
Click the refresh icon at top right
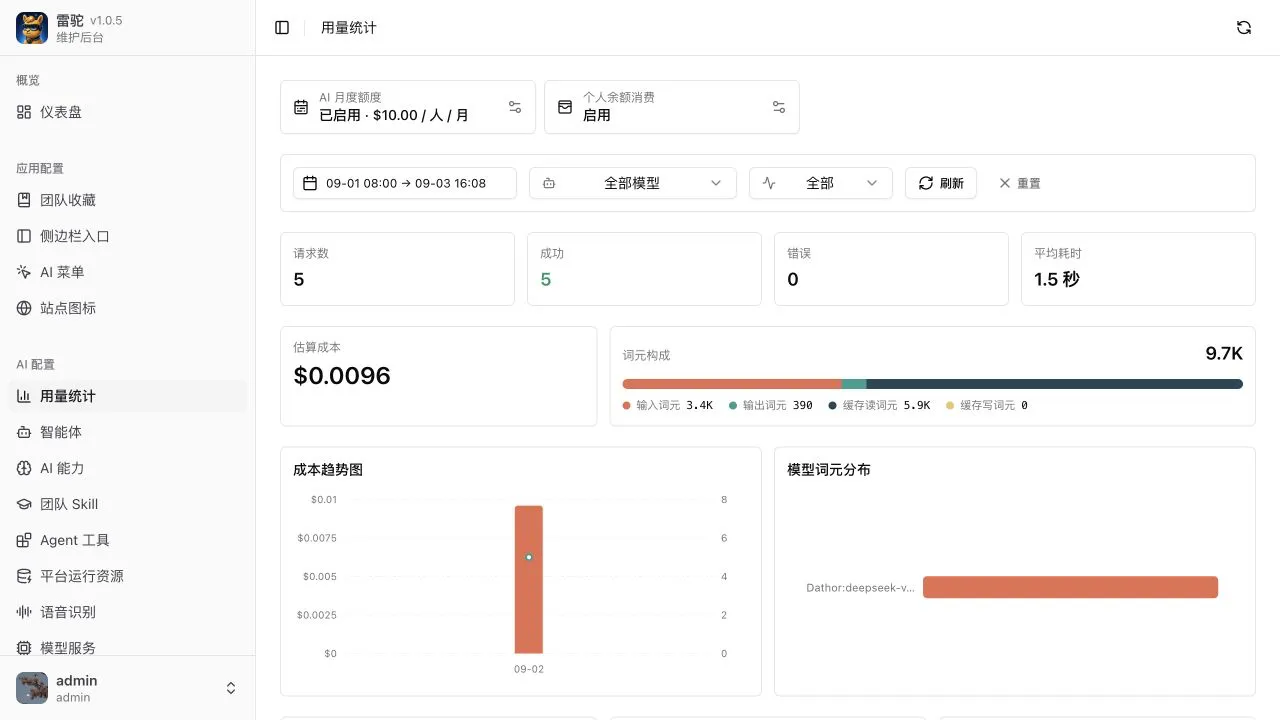click(x=1244, y=28)
